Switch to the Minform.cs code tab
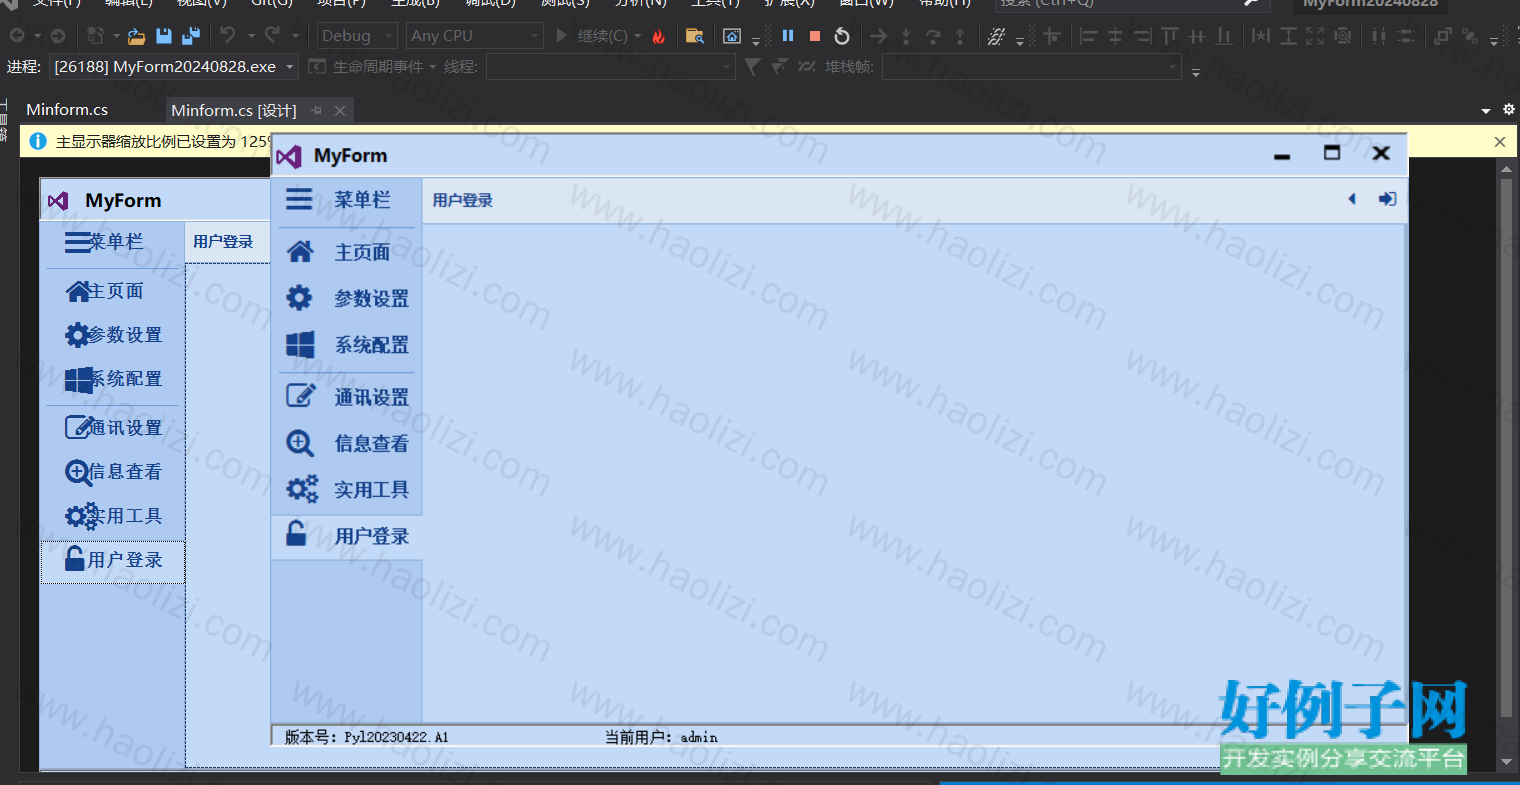 click(x=67, y=110)
